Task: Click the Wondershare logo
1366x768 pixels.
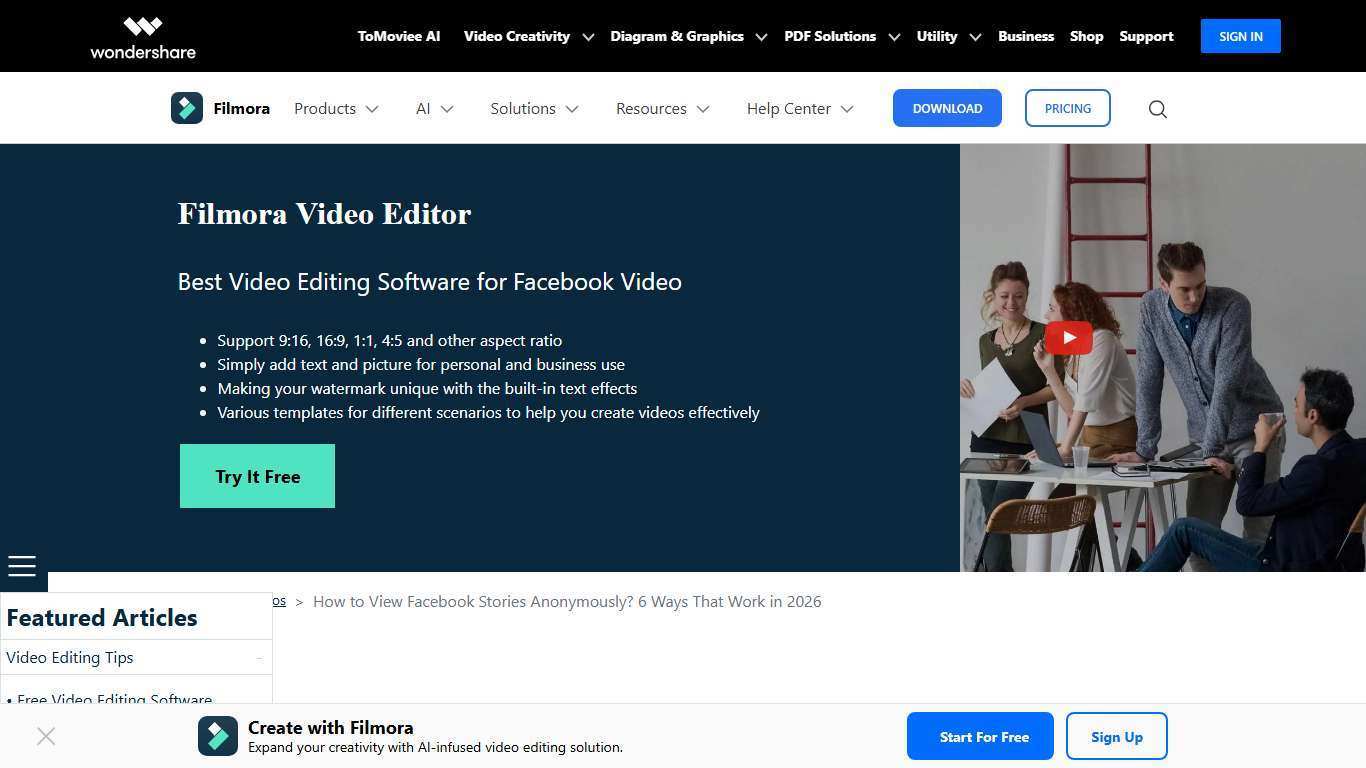Action: click(x=142, y=36)
